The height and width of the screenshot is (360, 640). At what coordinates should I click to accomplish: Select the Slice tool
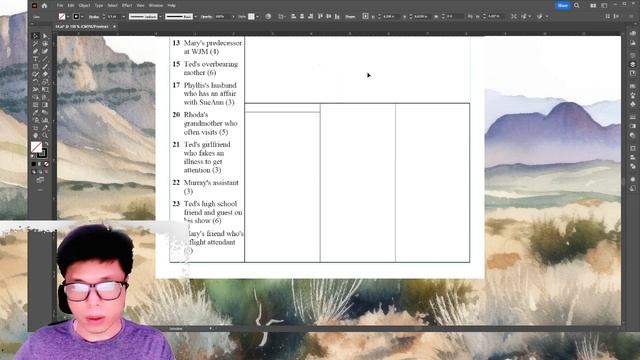click(45, 127)
